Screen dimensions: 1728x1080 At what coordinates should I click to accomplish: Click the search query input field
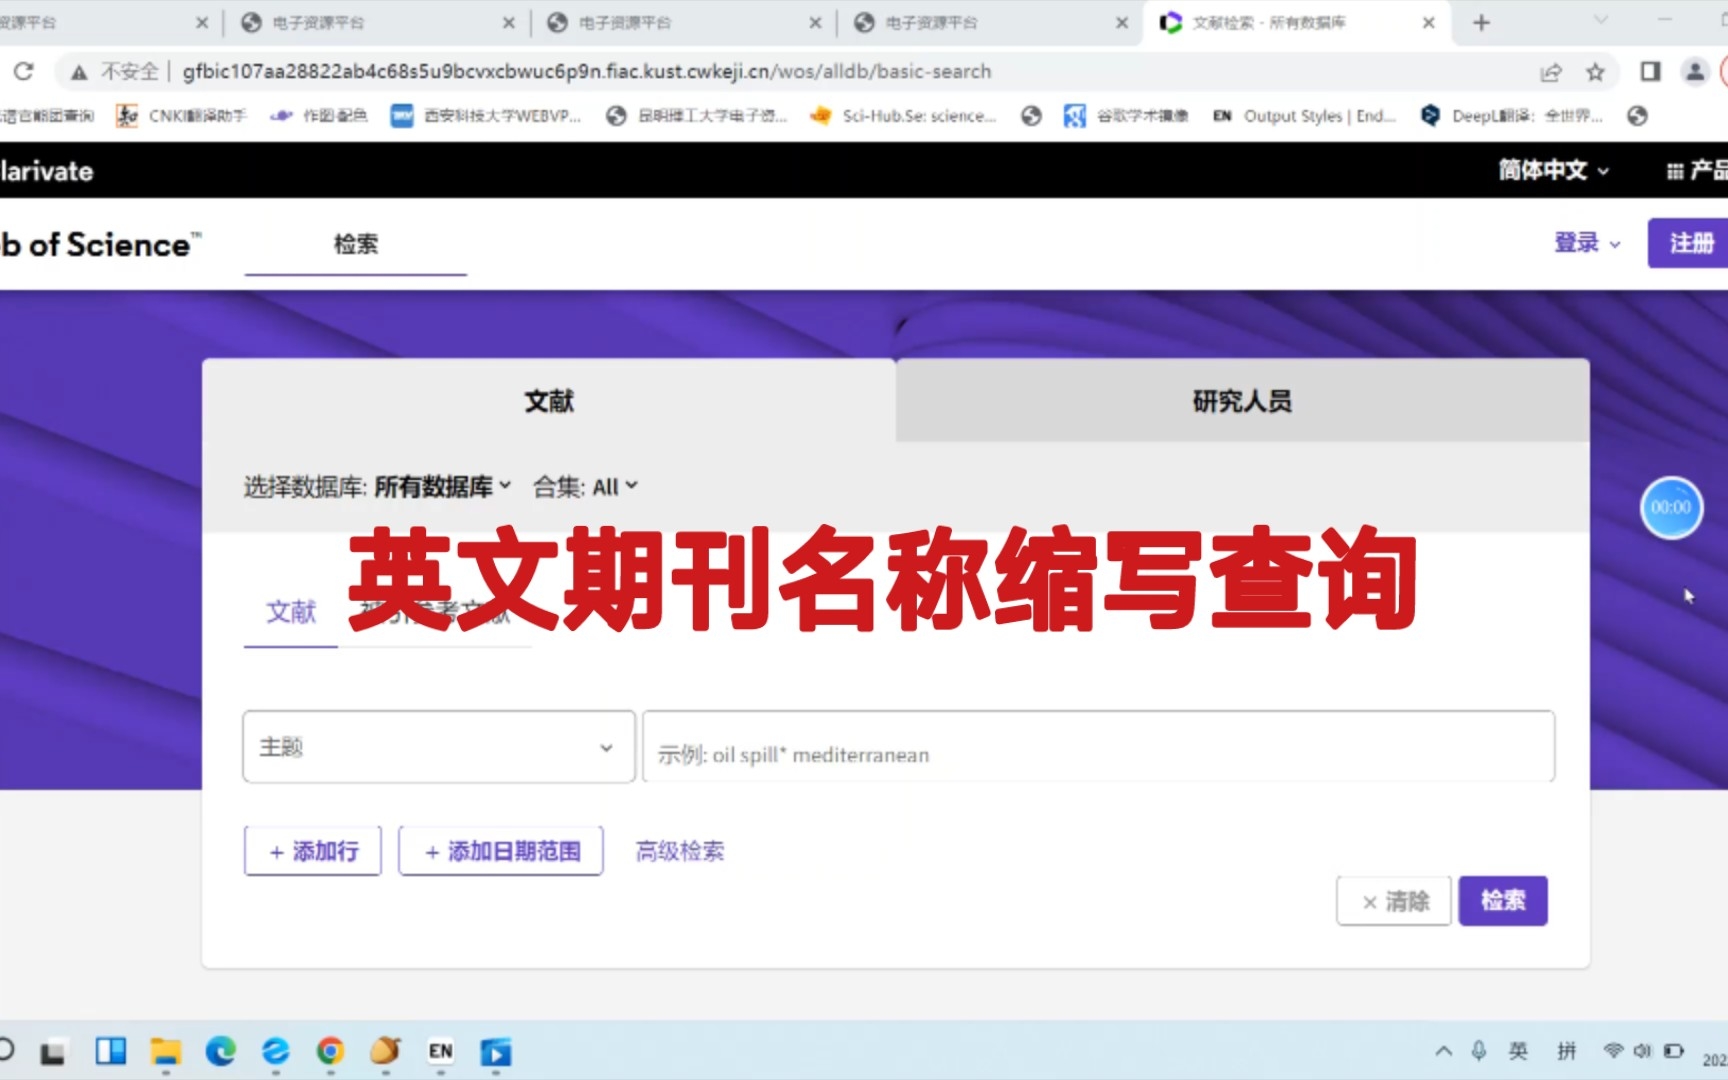click(x=1098, y=747)
